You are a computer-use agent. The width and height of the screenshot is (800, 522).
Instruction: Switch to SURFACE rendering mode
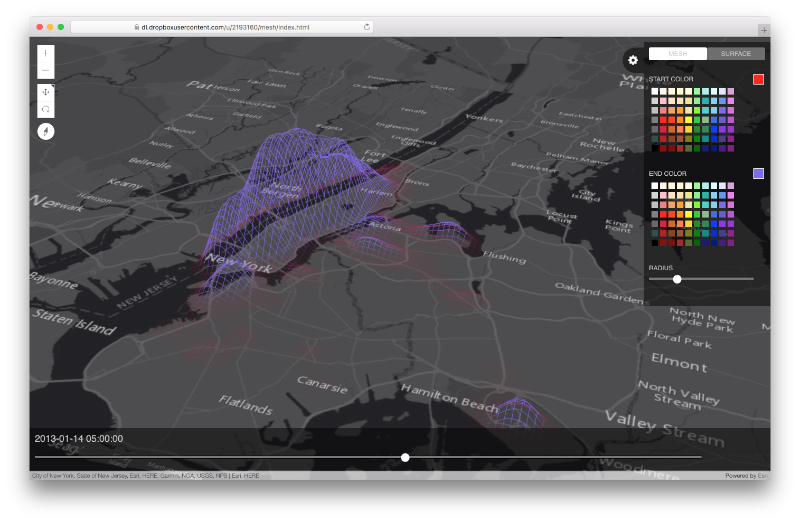[736, 54]
